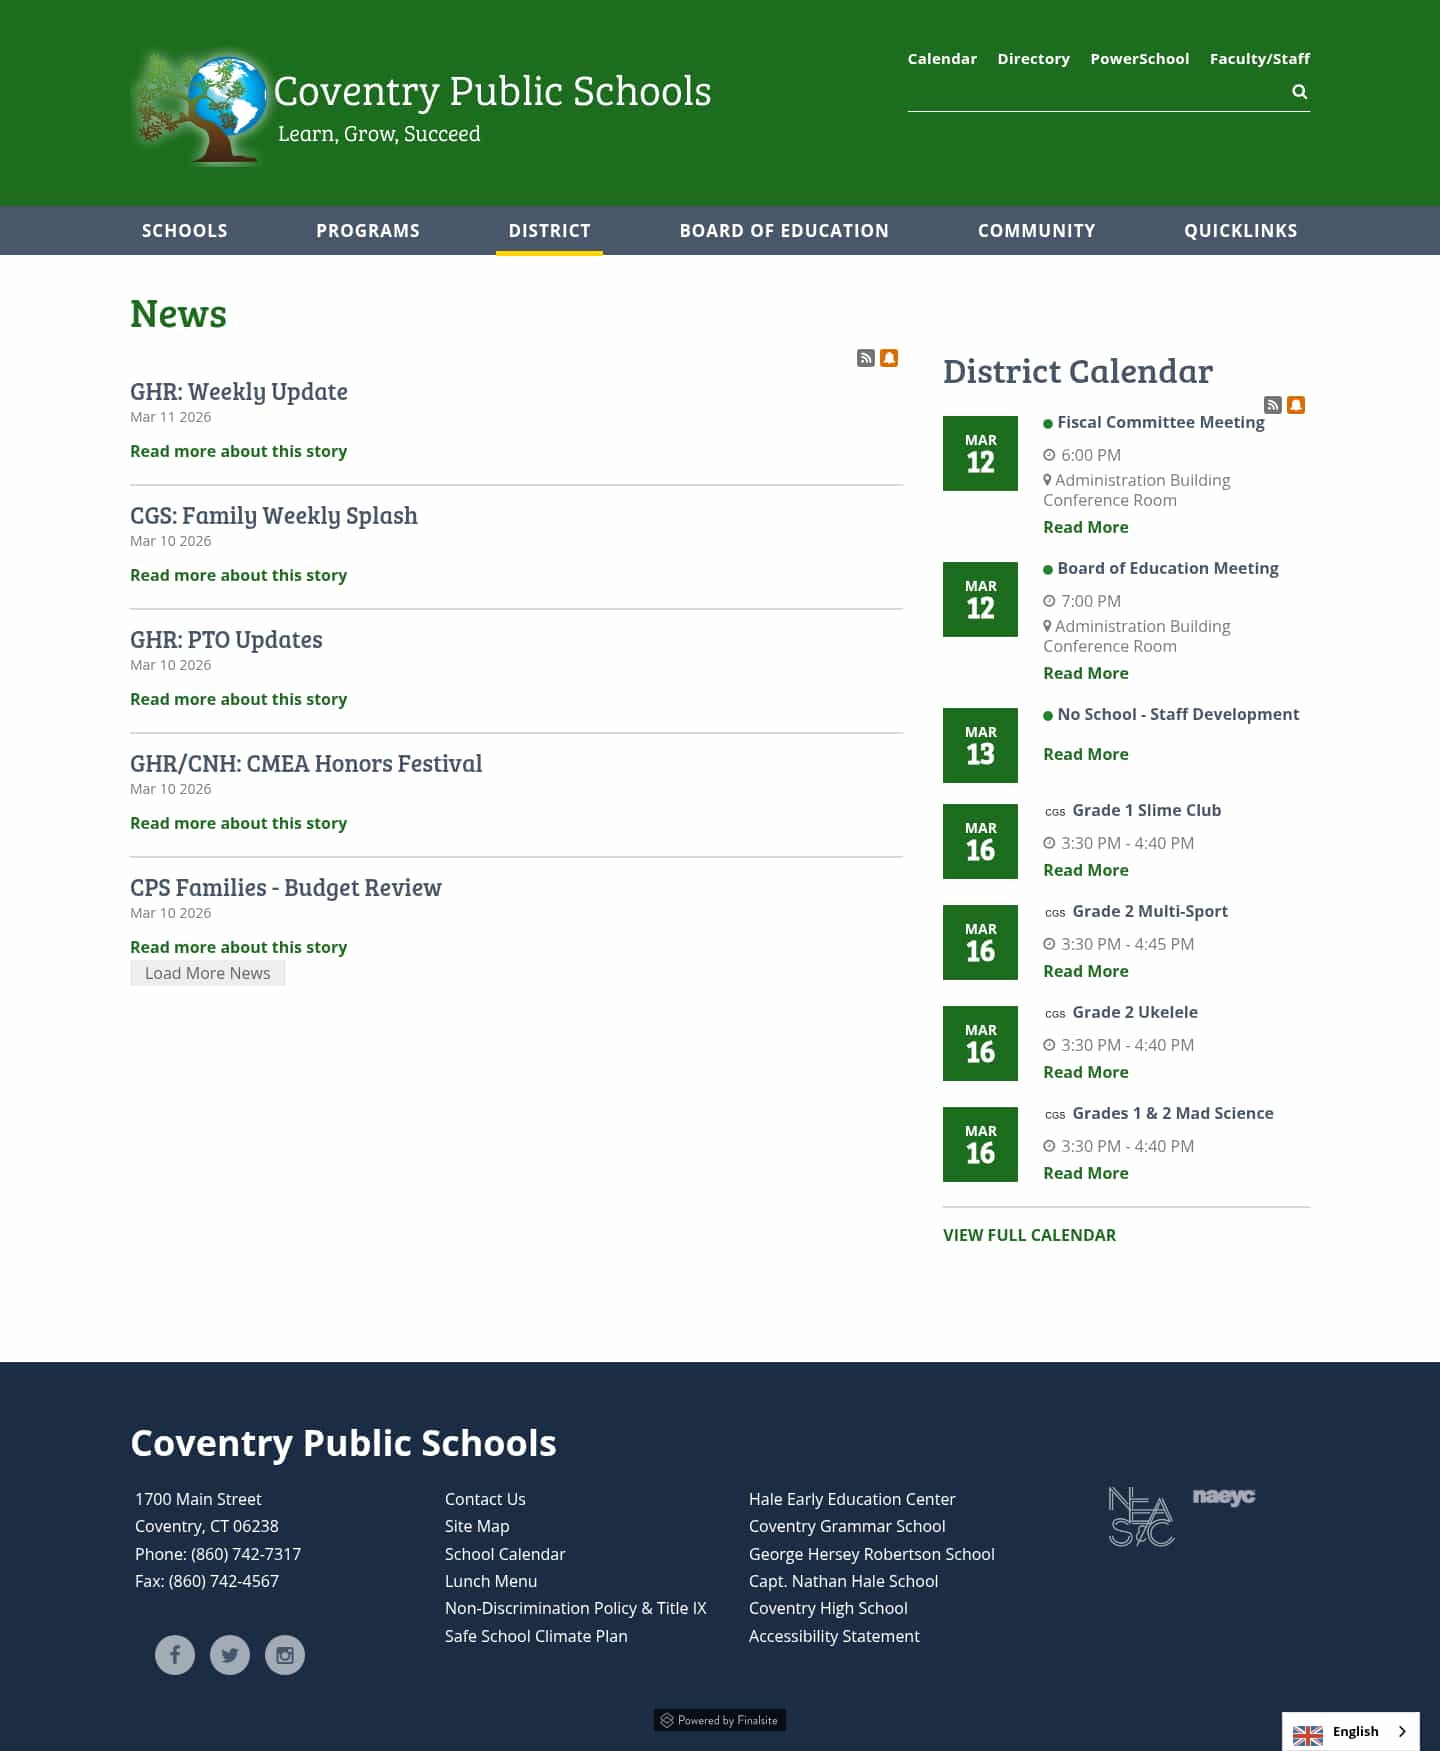Click the District Calendar alerts bell icon
The image size is (1440, 1751).
click(x=1296, y=405)
